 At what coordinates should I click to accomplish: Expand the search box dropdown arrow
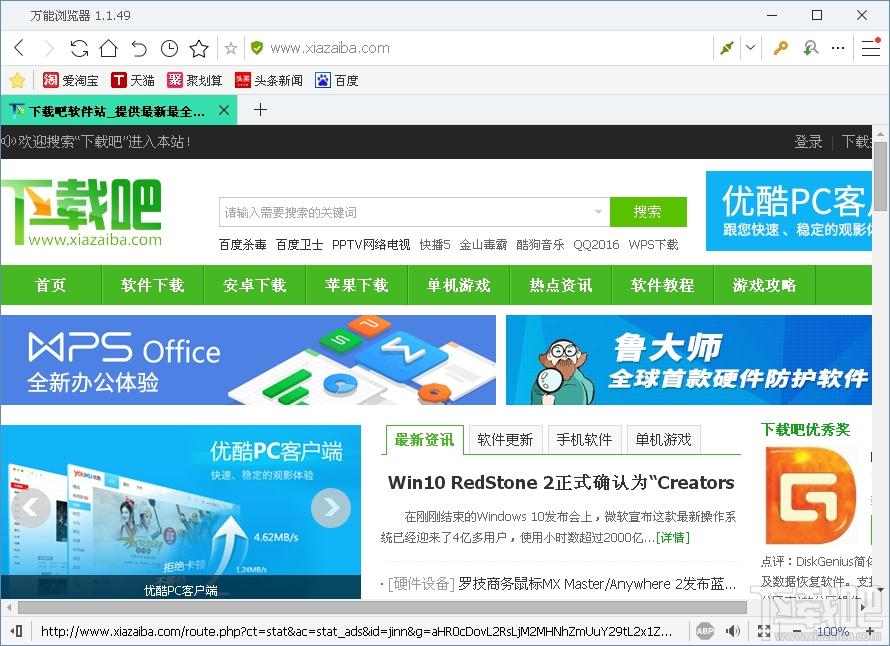click(x=598, y=212)
